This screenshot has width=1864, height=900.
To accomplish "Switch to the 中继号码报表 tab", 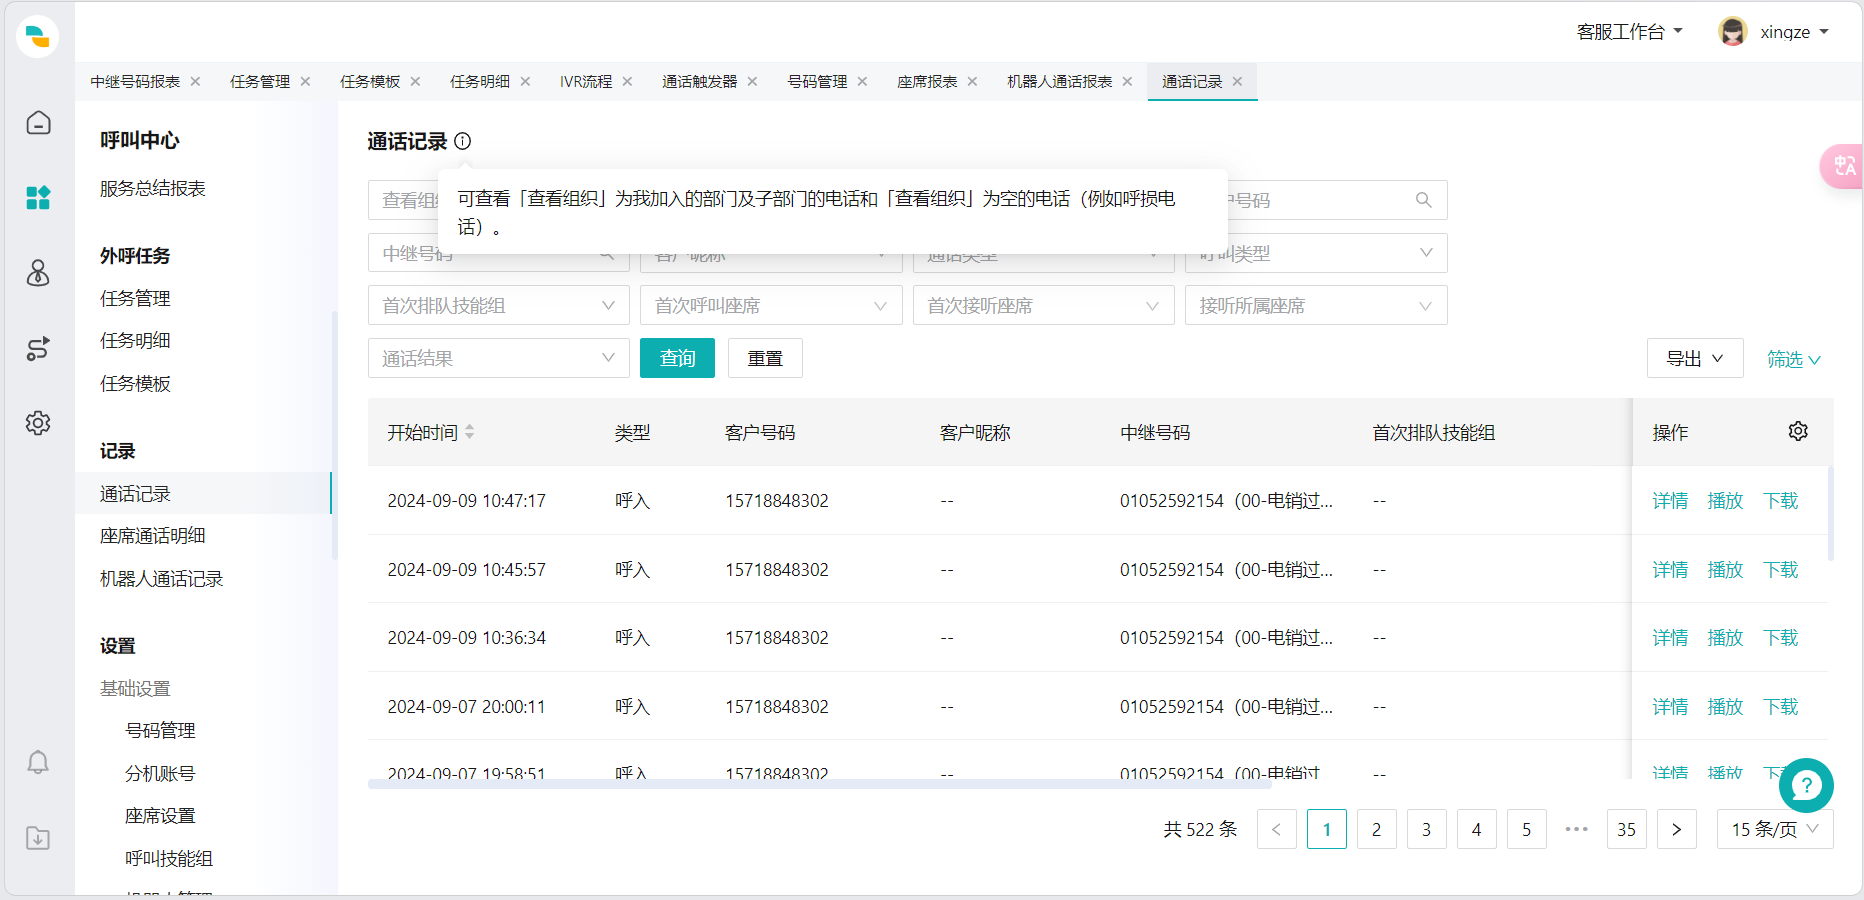I will (x=135, y=81).
